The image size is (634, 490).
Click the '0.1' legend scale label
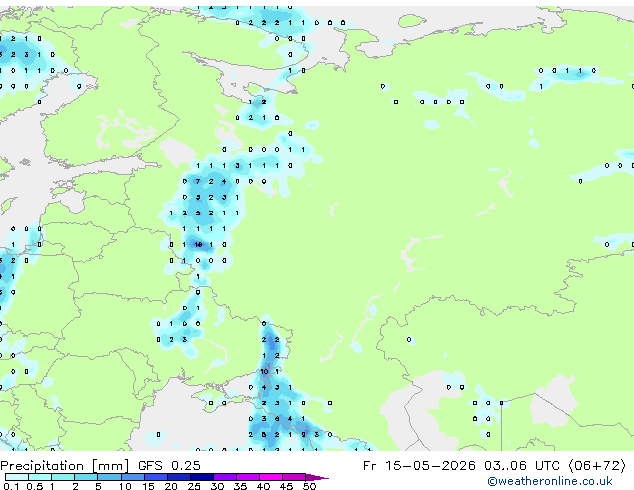(x=11, y=486)
